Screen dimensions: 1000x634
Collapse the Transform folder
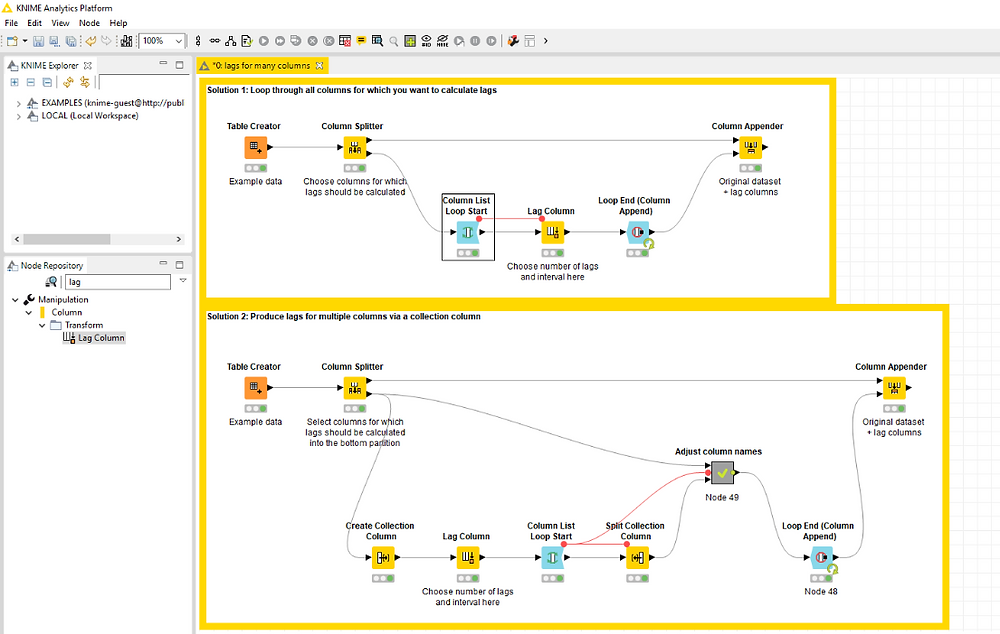click(x=42, y=325)
